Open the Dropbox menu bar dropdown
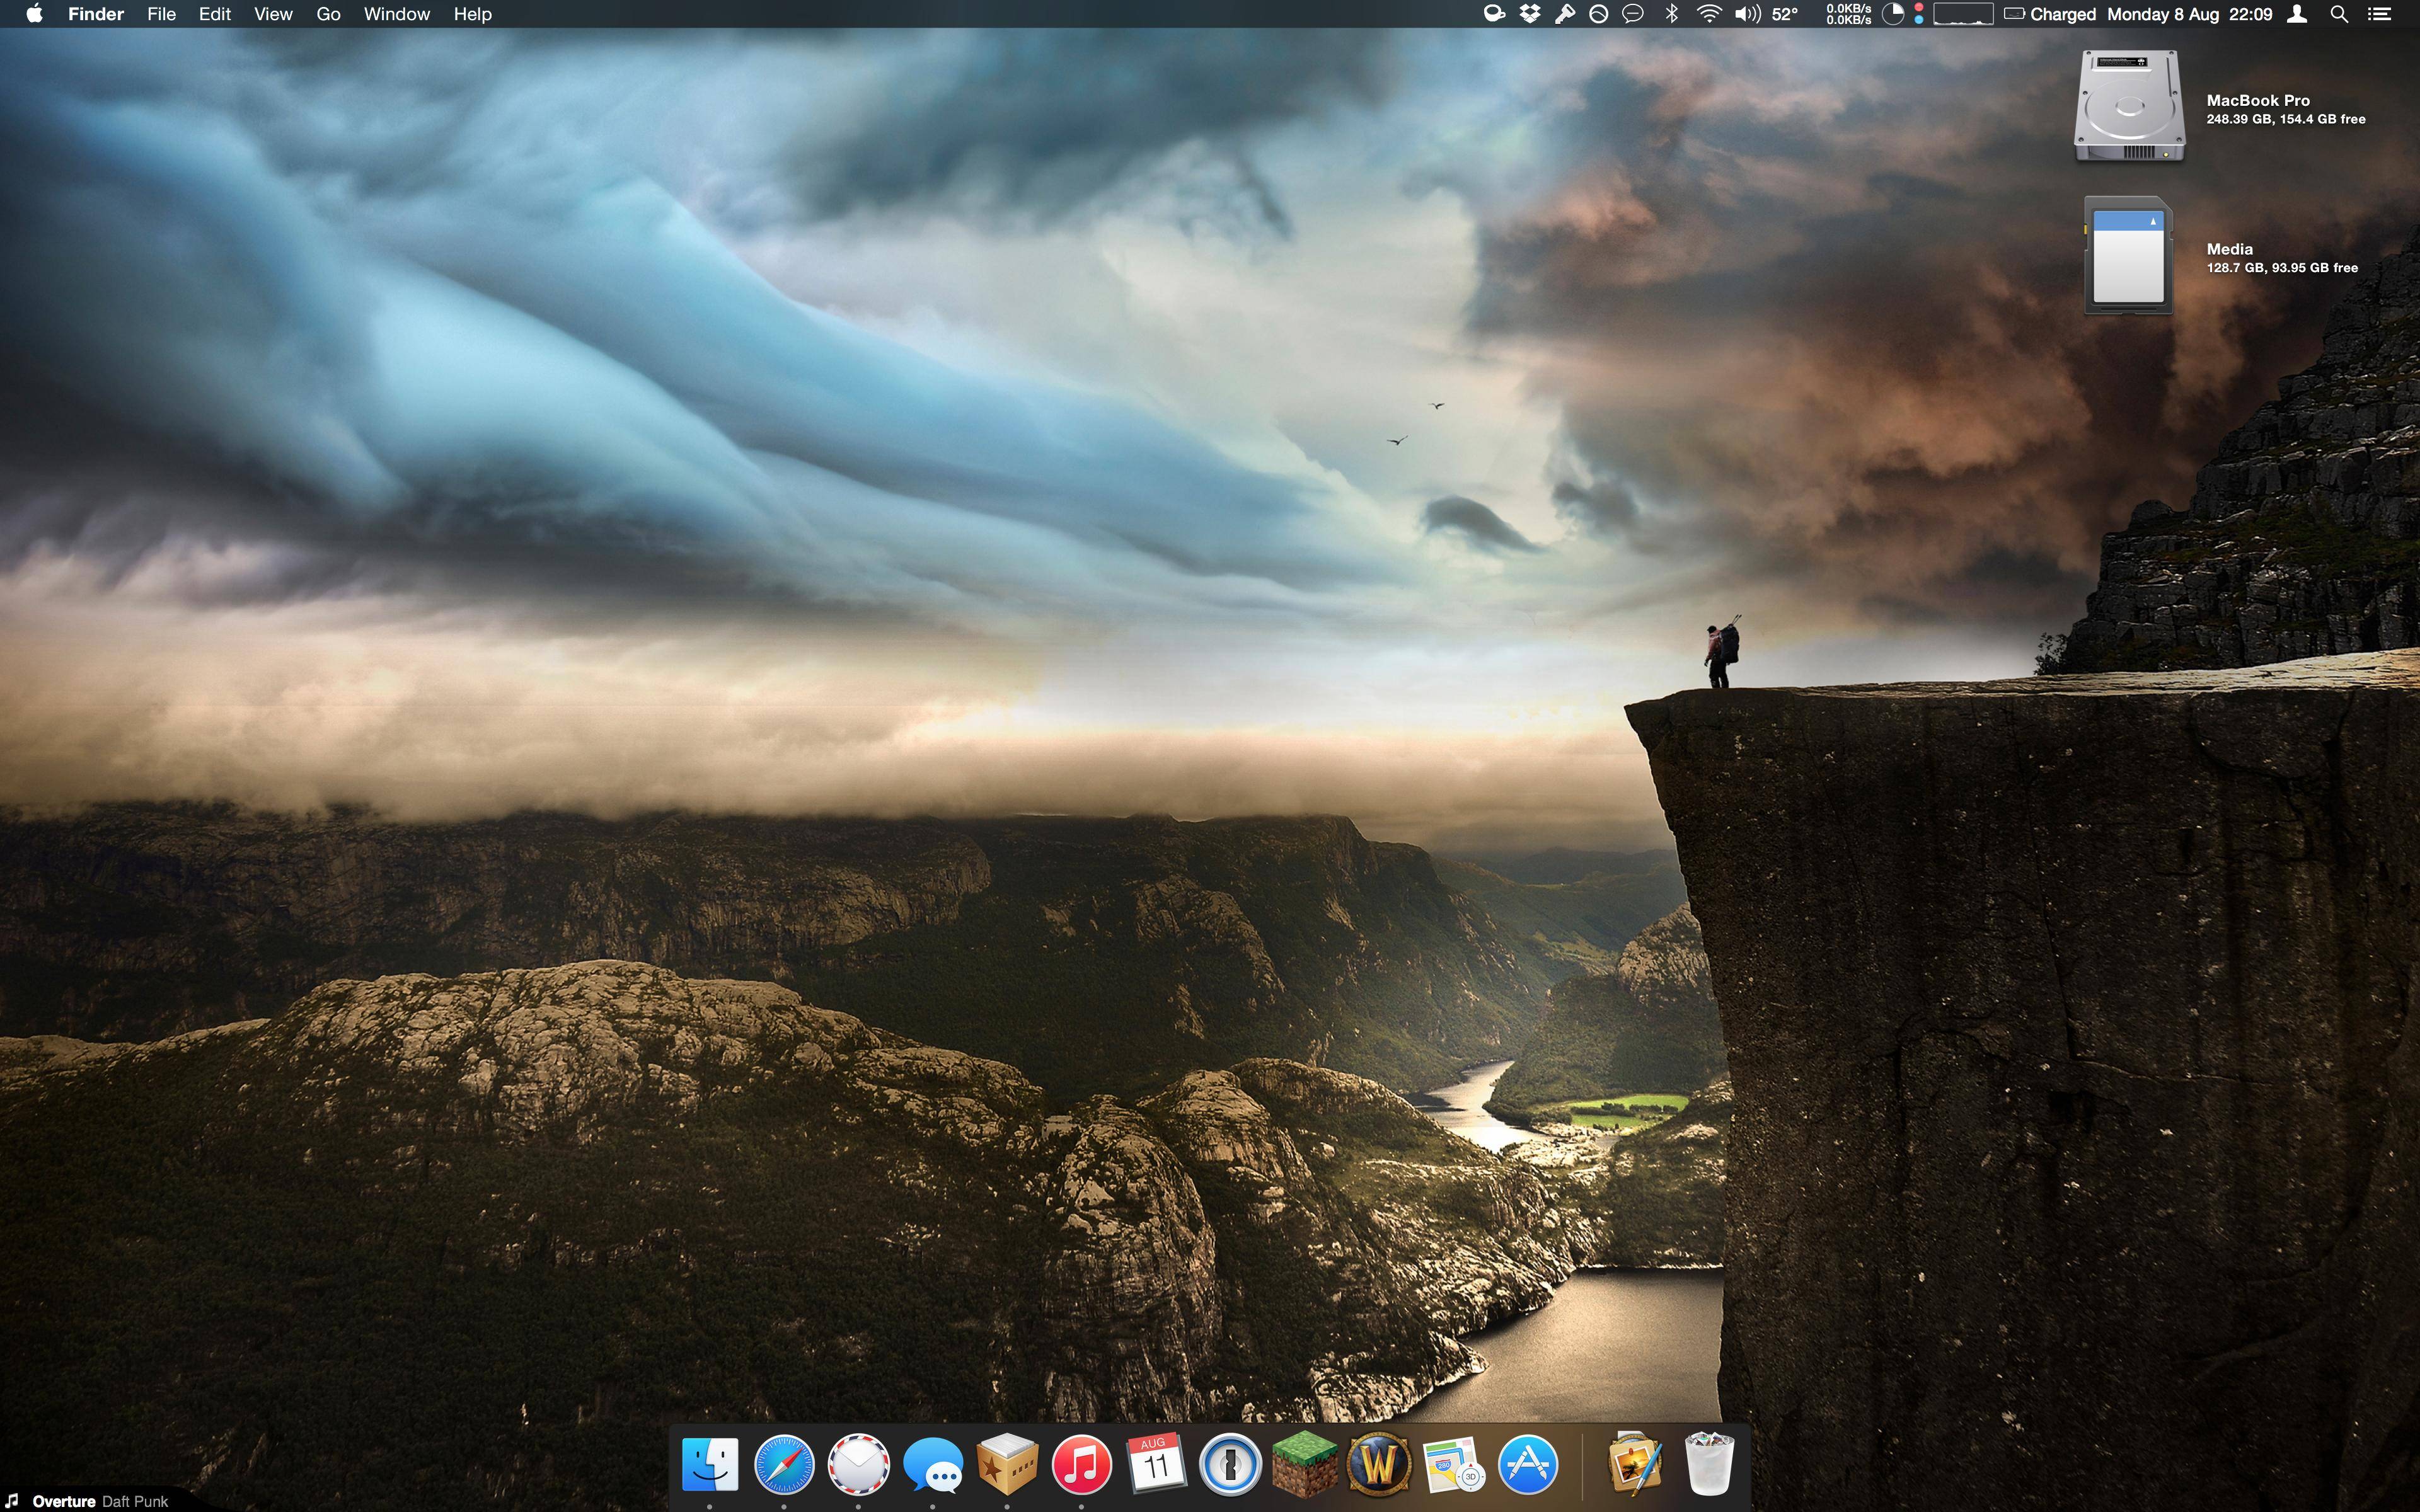Viewport: 2420px width, 1512px height. pyautogui.click(x=1529, y=14)
